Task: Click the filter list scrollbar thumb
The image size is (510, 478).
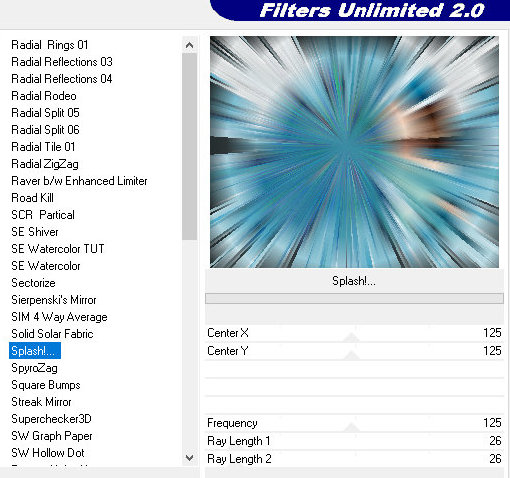Action: 189,146
